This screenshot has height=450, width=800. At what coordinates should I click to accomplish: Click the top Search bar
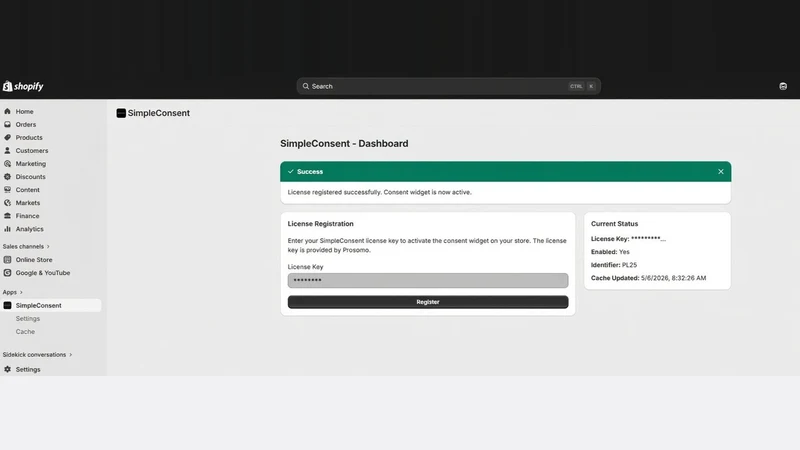coord(448,86)
